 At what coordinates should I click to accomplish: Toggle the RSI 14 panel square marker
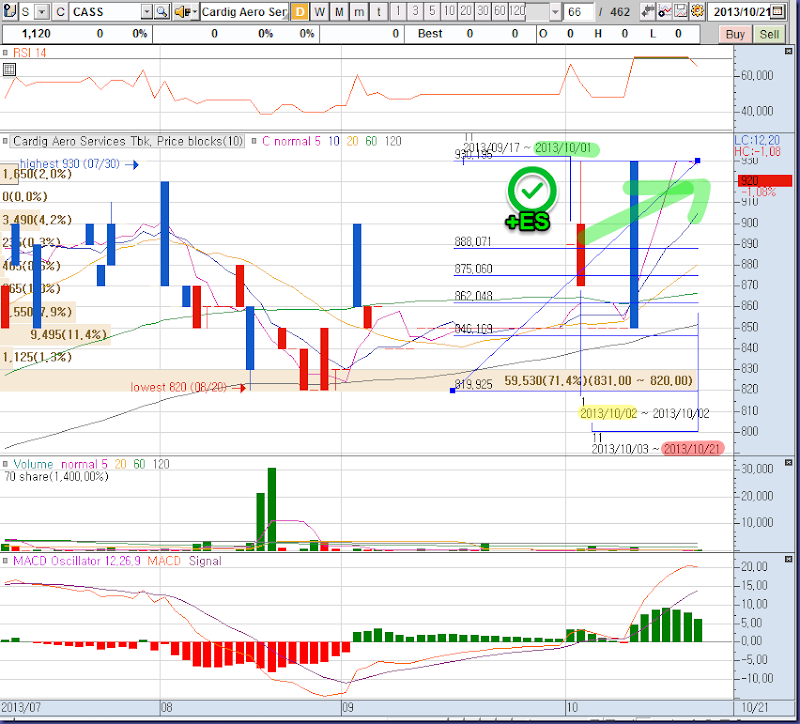click(5, 53)
